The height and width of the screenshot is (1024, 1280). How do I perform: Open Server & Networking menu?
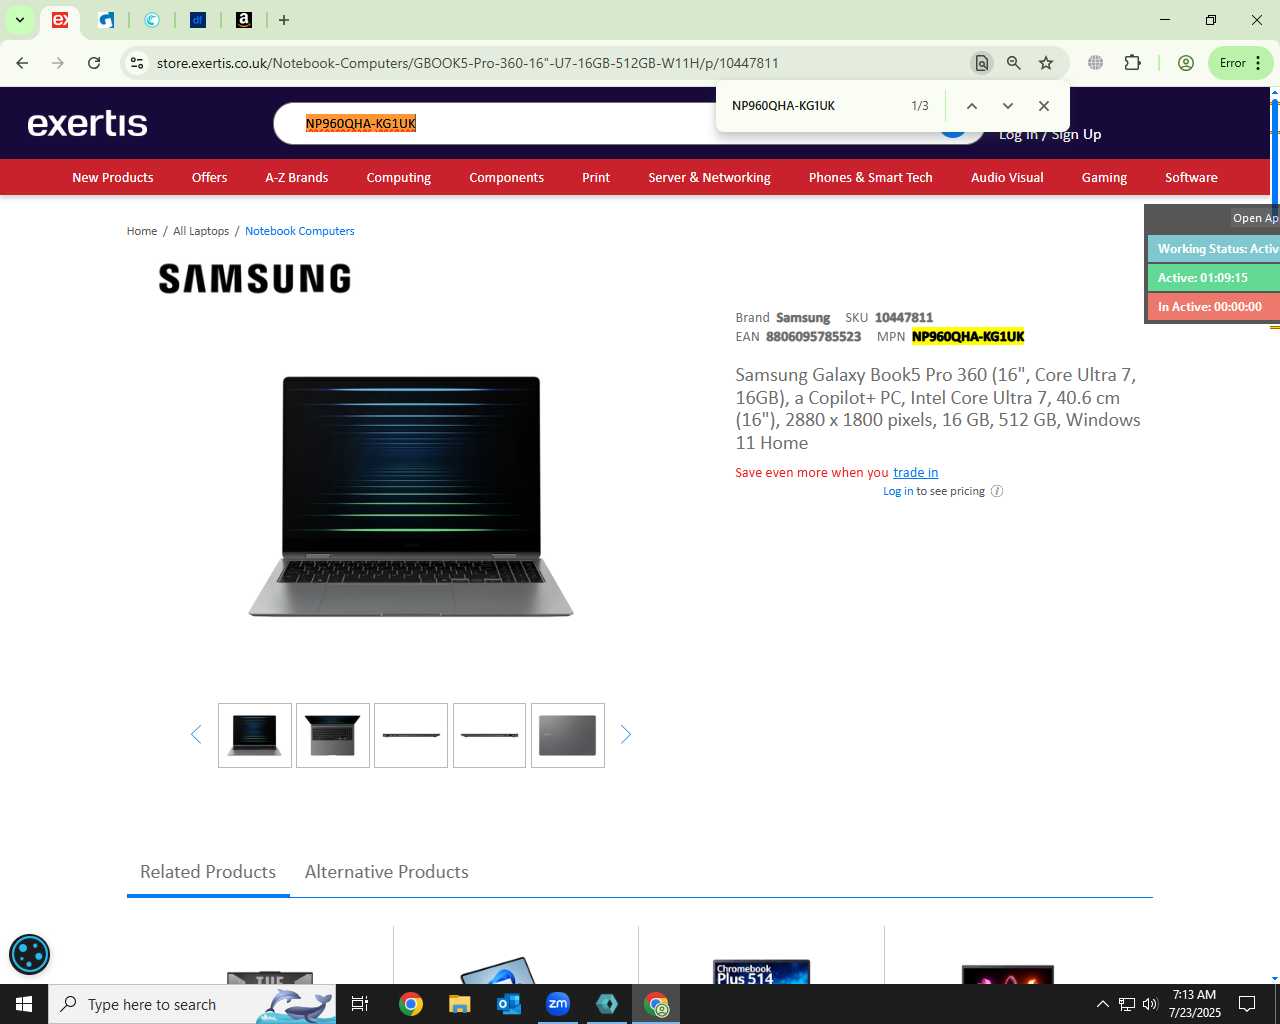pyautogui.click(x=709, y=177)
